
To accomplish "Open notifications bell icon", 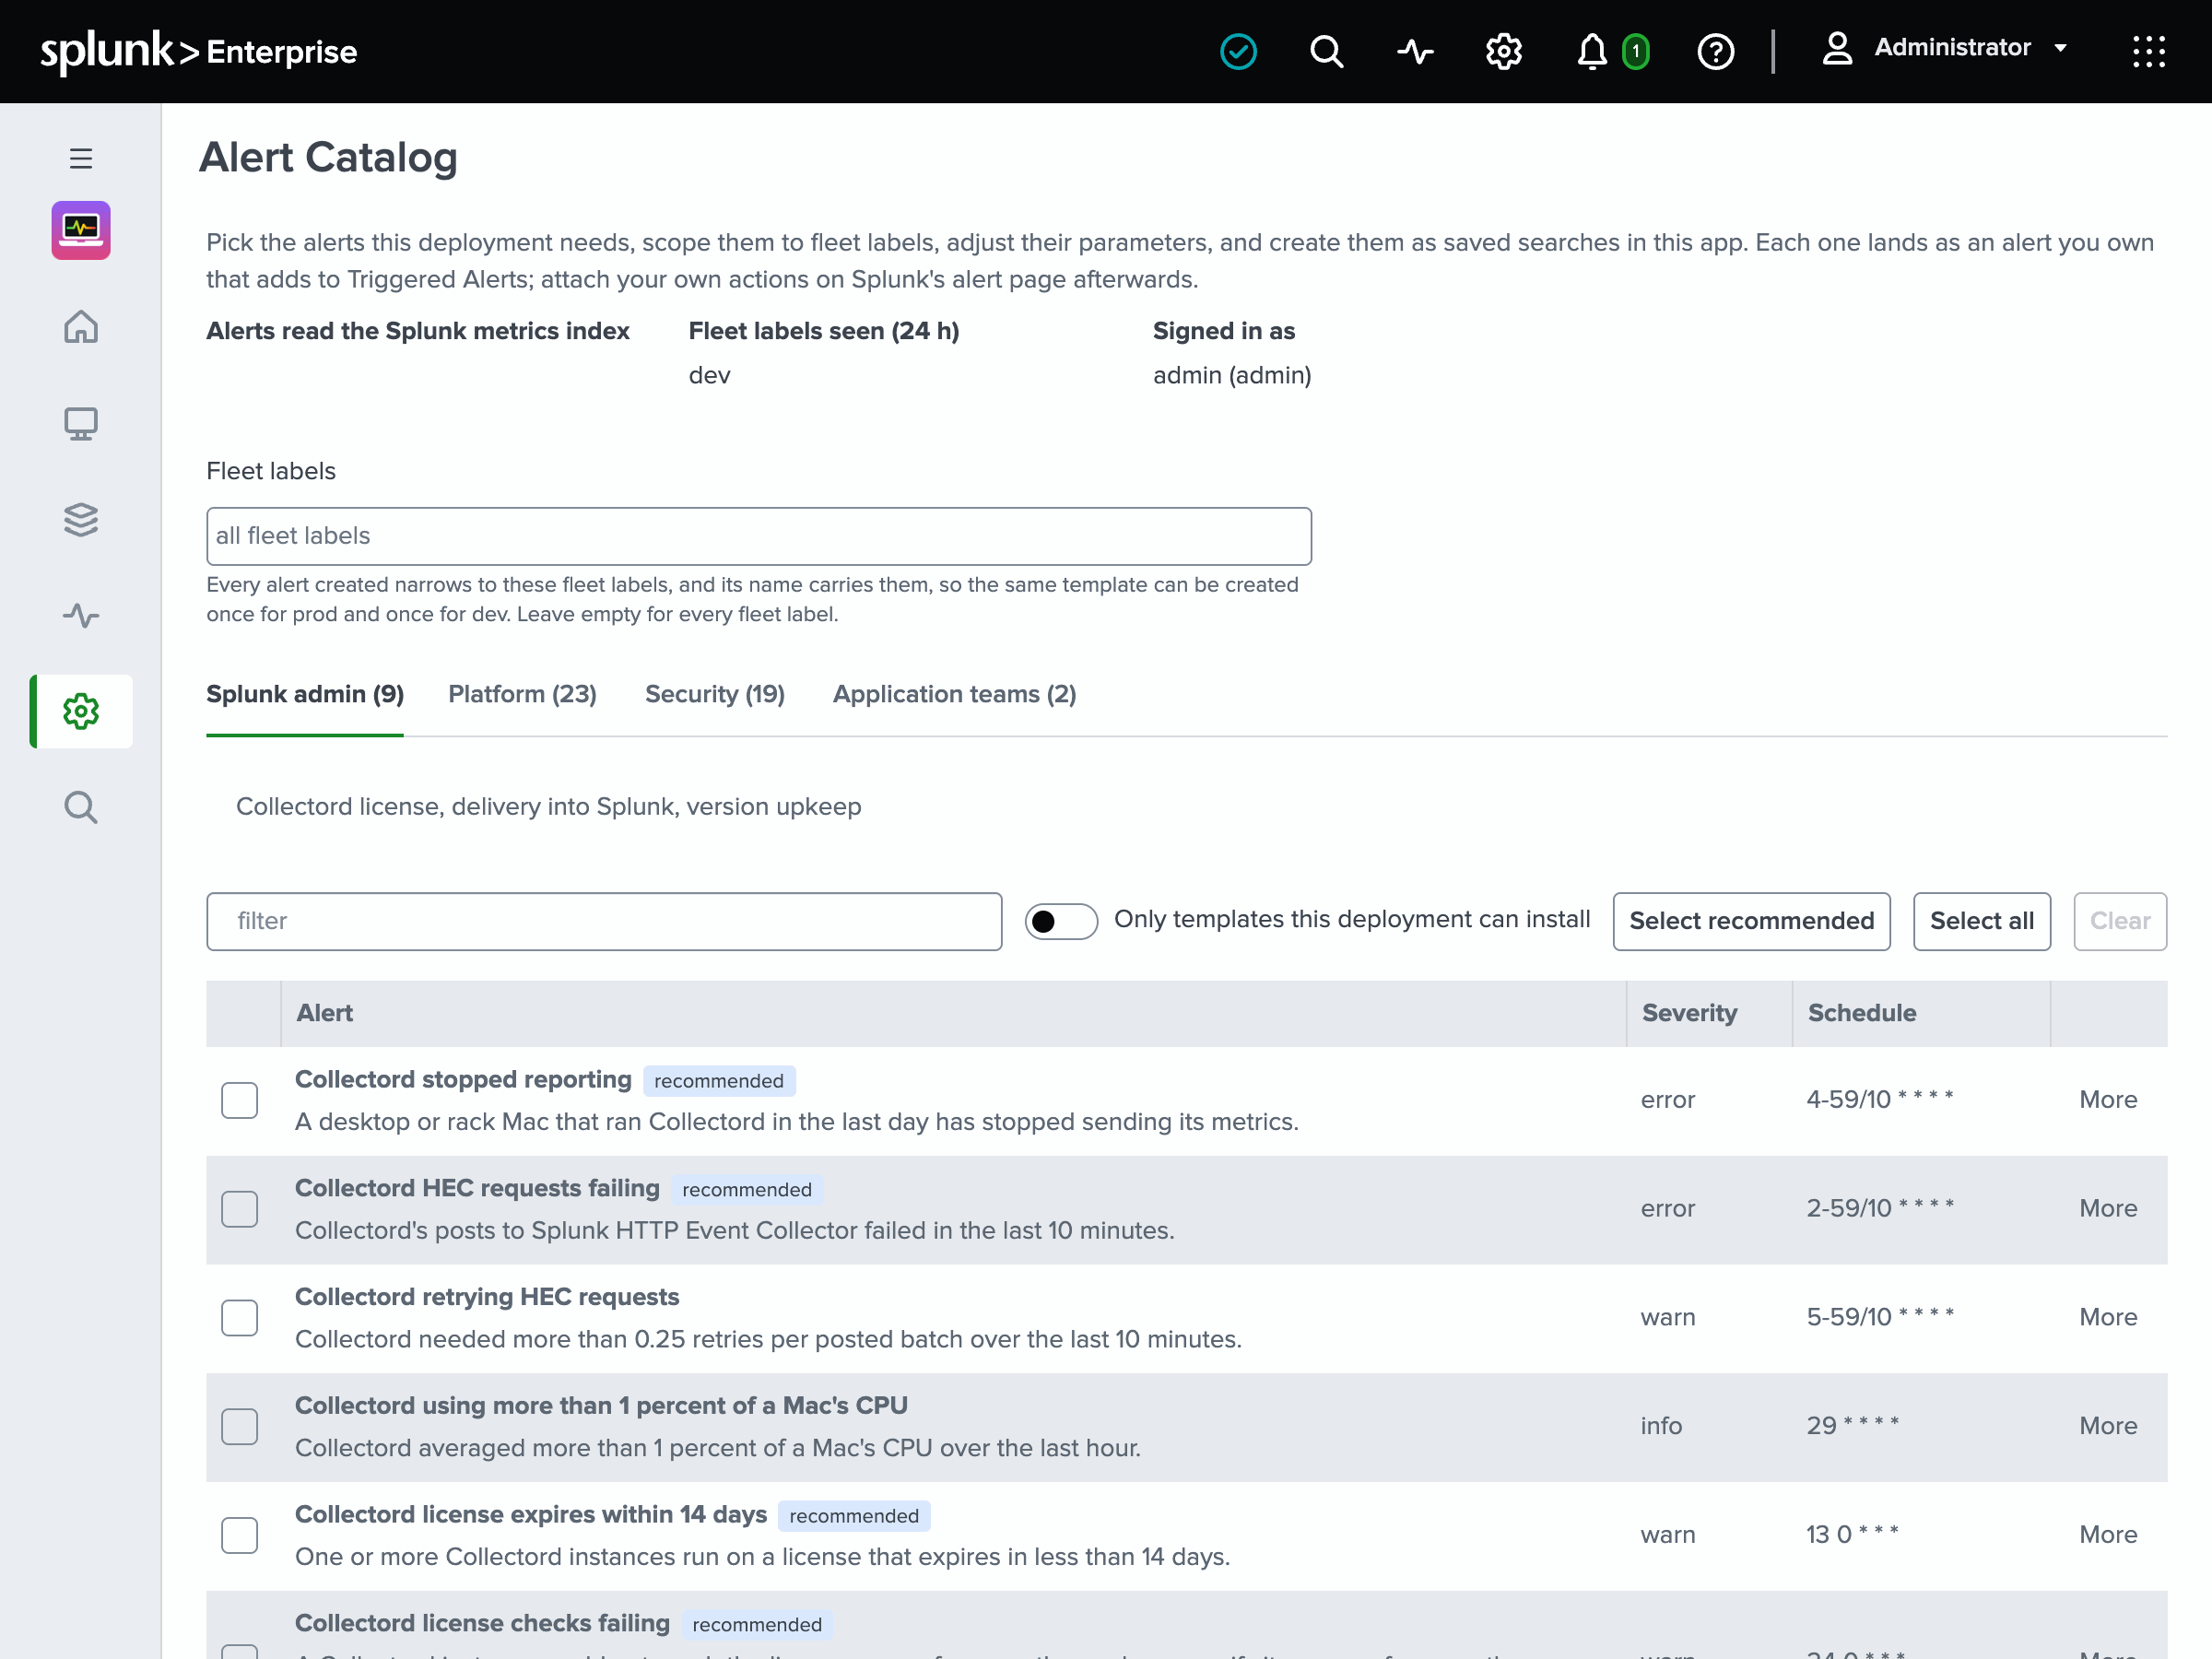I will point(1592,51).
